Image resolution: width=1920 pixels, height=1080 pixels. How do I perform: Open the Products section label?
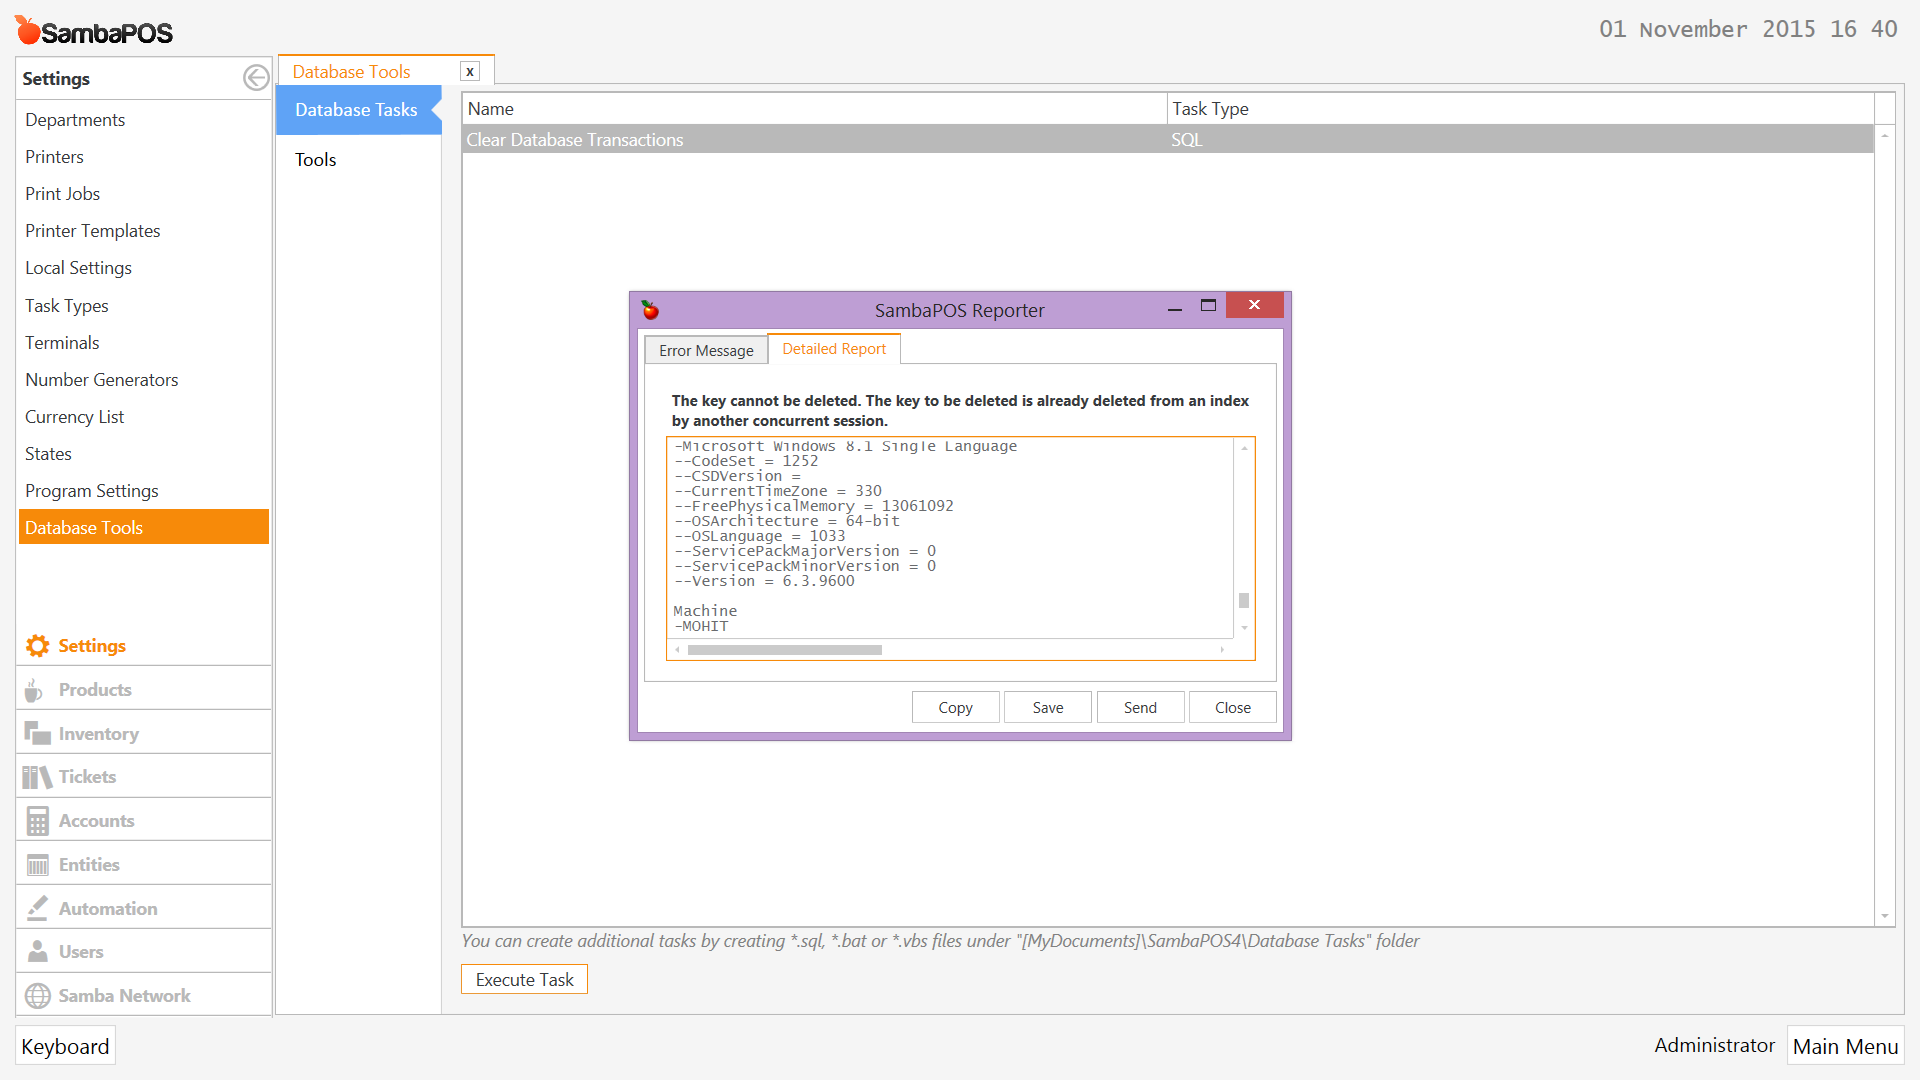pyautogui.click(x=95, y=690)
